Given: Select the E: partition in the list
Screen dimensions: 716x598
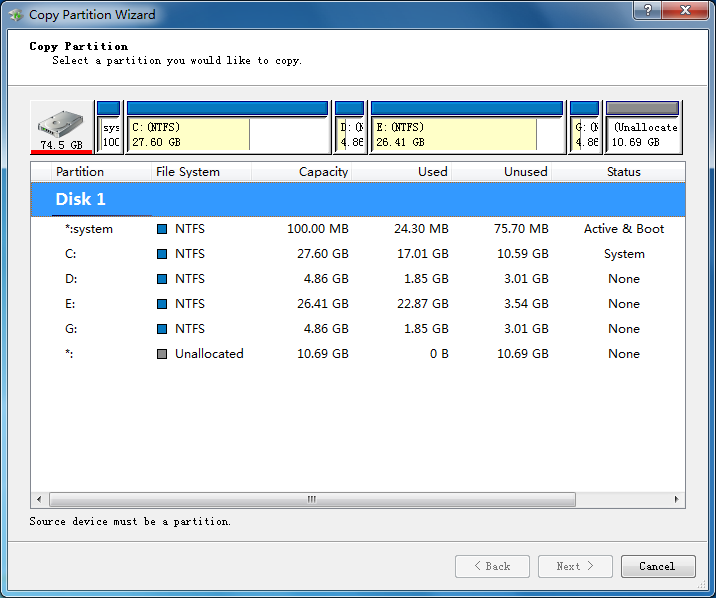Looking at the screenshot, I should tap(358, 304).
